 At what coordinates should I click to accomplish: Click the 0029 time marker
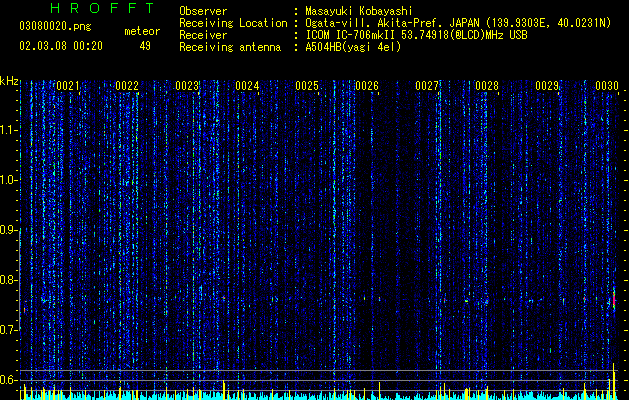click(x=547, y=86)
